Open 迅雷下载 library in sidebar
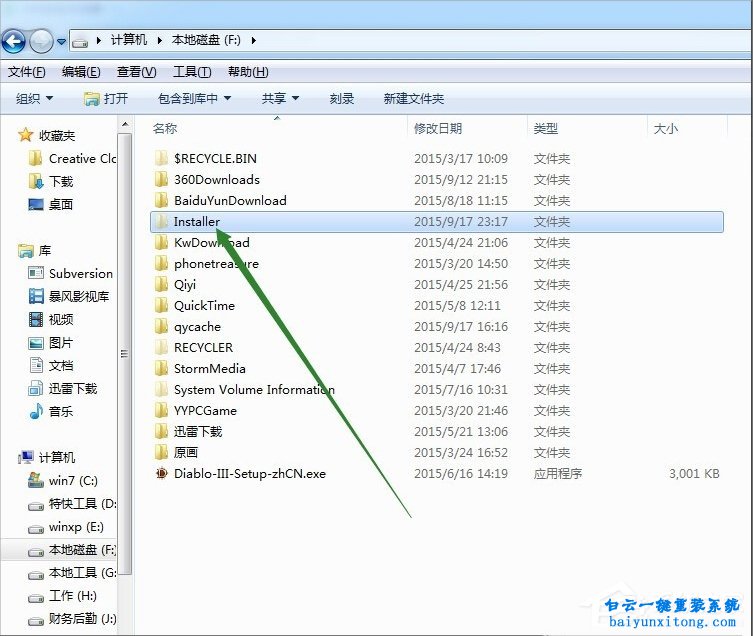 [62, 389]
